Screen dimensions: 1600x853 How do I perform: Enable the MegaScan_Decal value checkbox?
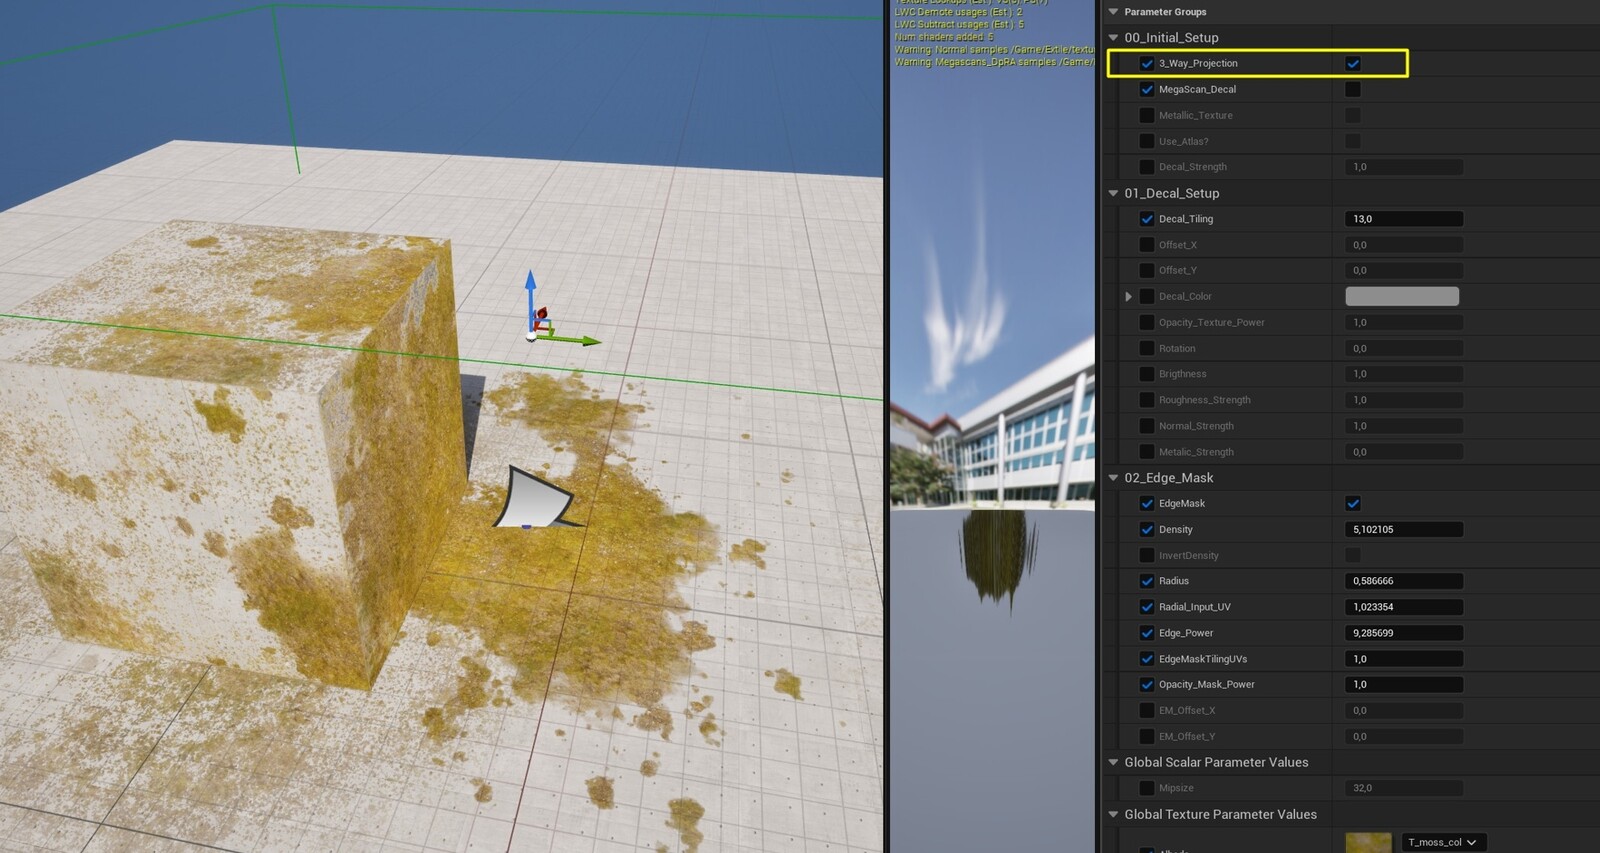[1353, 89]
